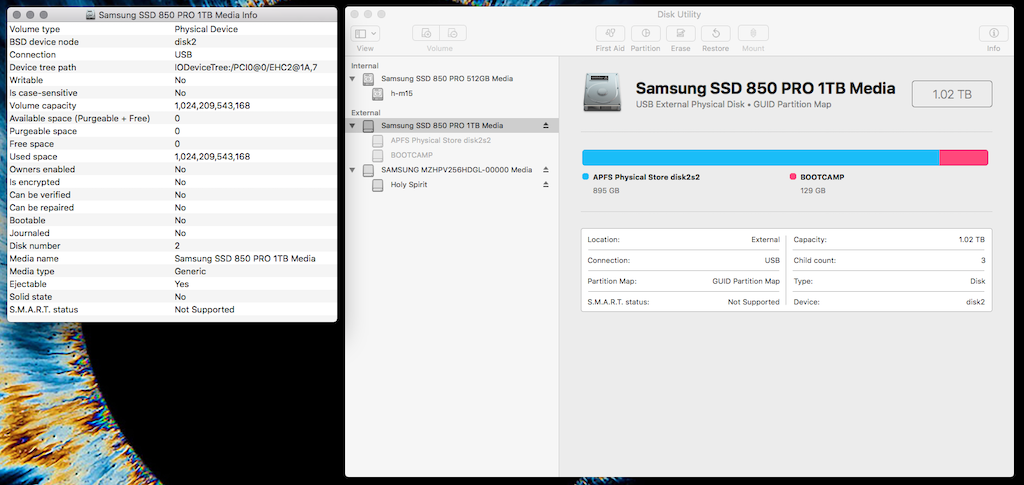
Task: Click the Used space value in Media Info
Action: pos(212,157)
